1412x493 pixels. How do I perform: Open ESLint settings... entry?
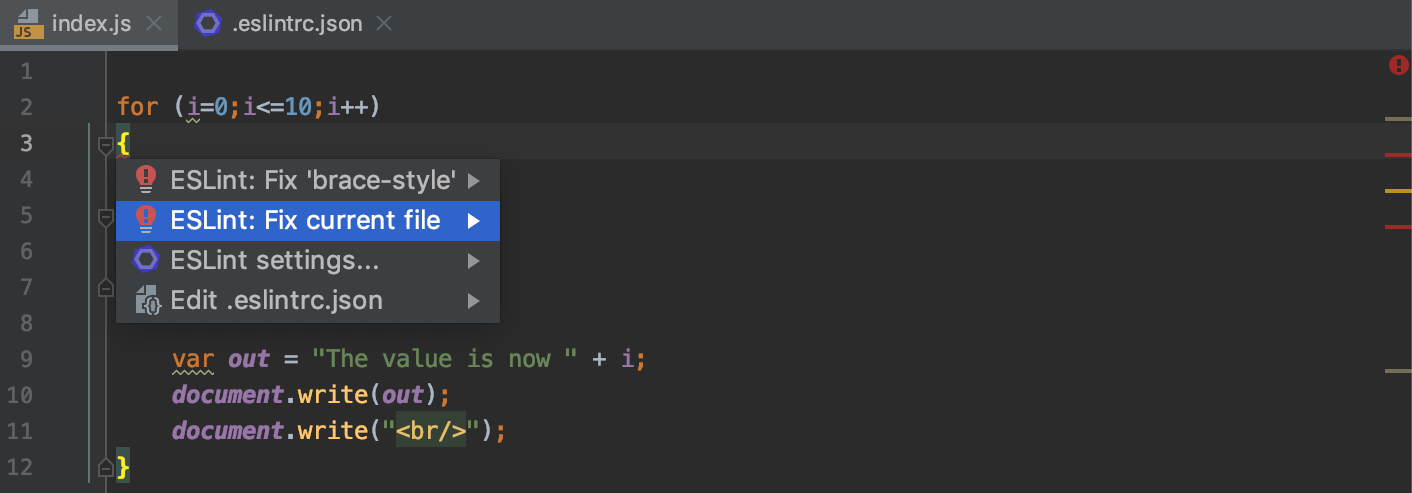[x=308, y=261]
